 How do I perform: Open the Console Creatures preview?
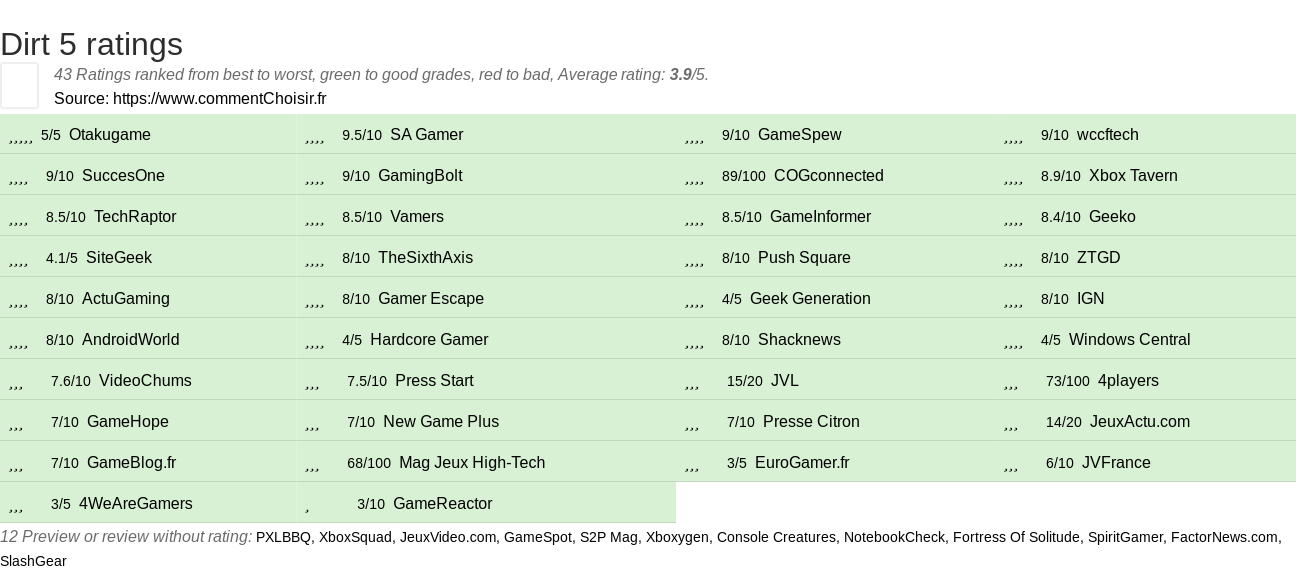coord(776,537)
